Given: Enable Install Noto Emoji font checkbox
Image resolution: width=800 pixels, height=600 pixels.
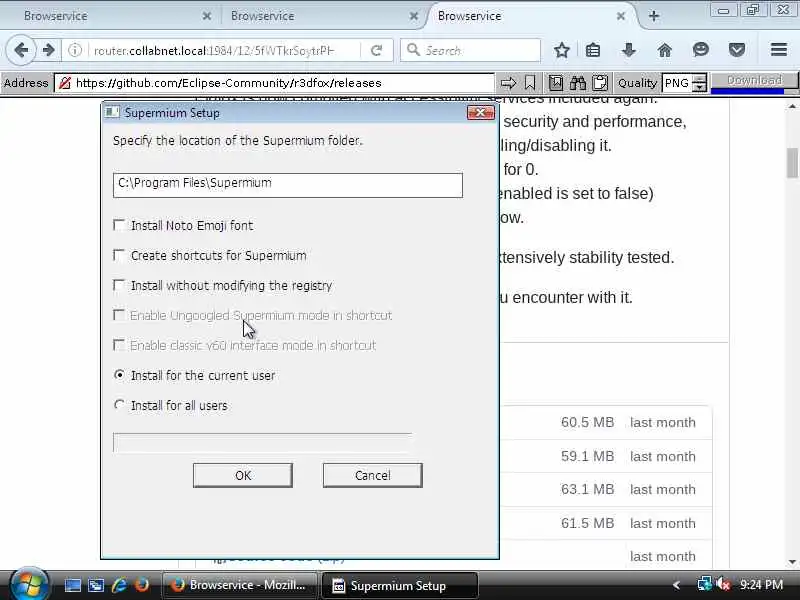Looking at the screenshot, I should 119,225.
